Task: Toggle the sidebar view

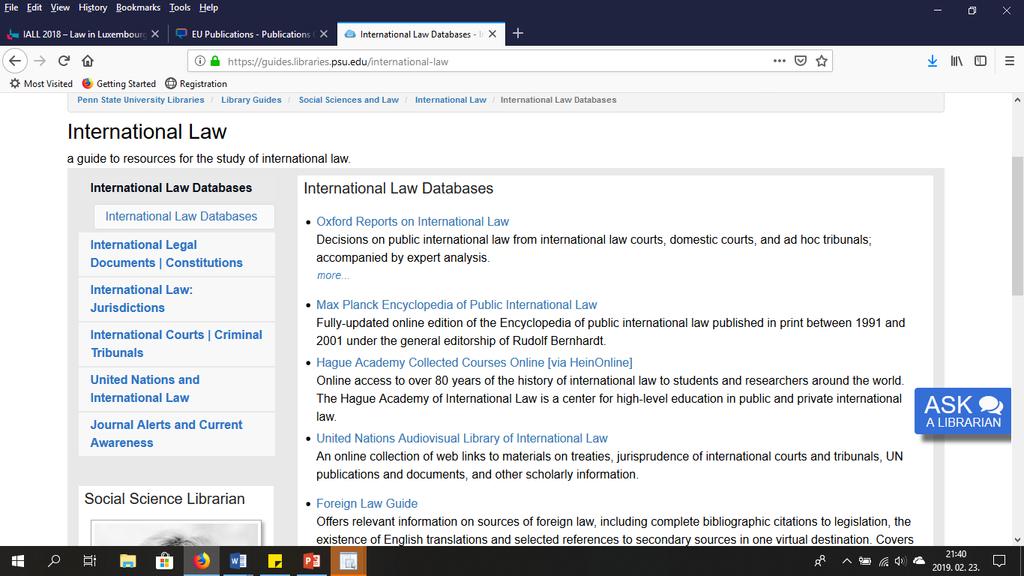Action: point(980,61)
